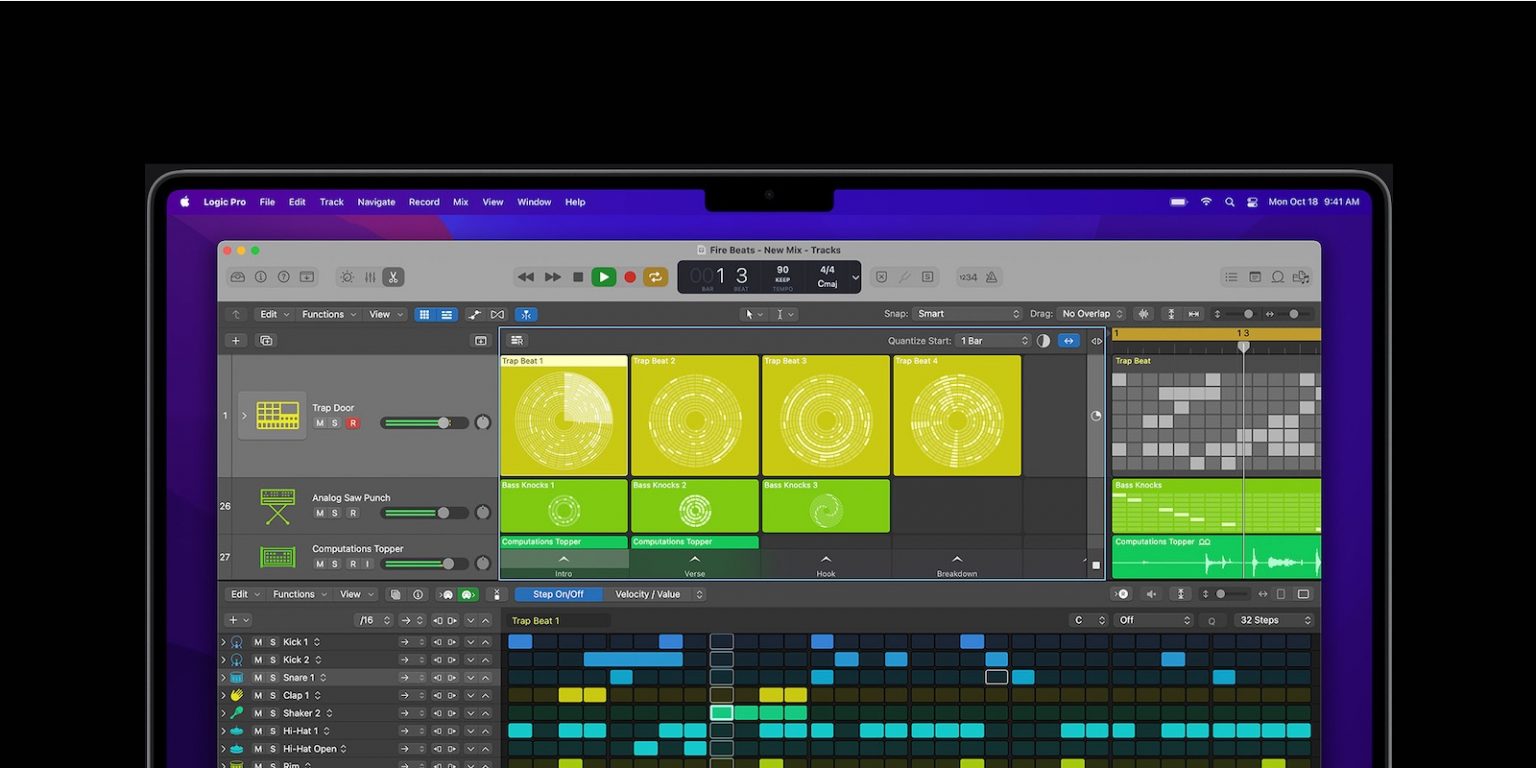Open the Loop Browser icon

[1278, 277]
